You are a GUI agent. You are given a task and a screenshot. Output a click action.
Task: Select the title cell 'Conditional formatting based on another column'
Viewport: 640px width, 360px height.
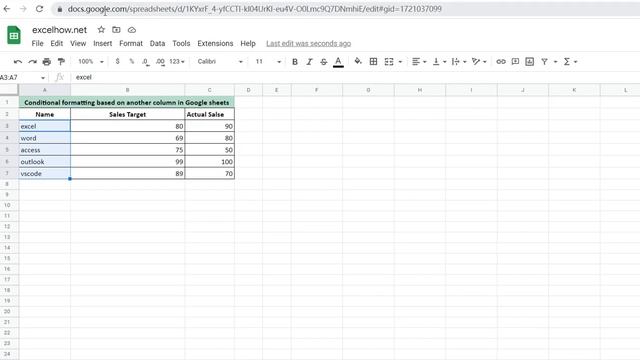point(127,102)
